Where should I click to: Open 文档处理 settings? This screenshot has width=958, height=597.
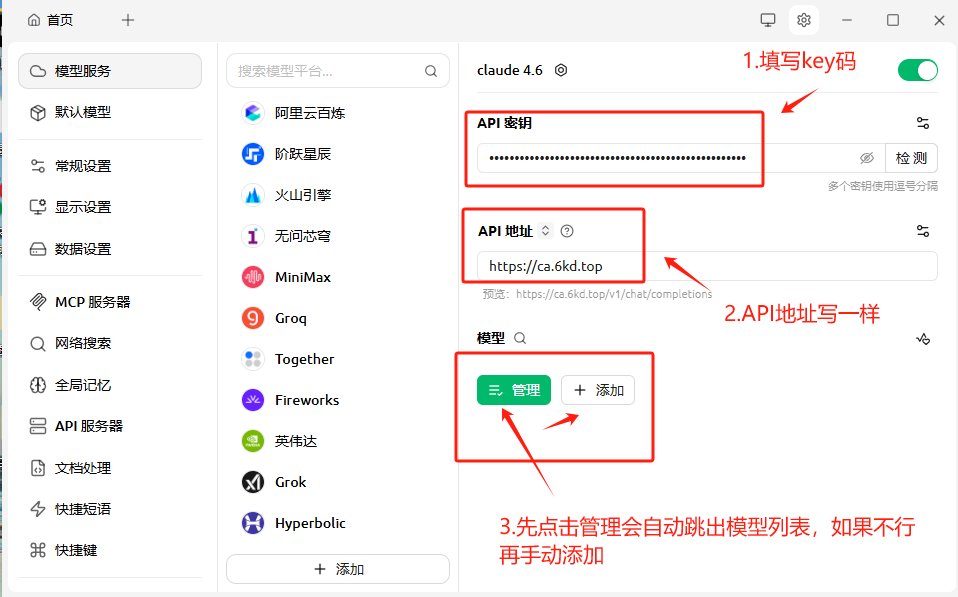tap(110, 468)
